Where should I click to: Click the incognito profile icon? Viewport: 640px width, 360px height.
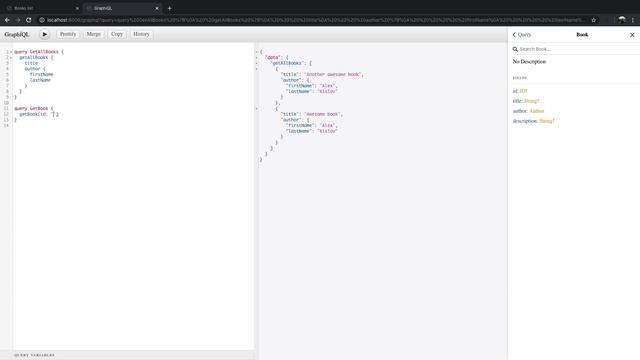tap(622, 20)
